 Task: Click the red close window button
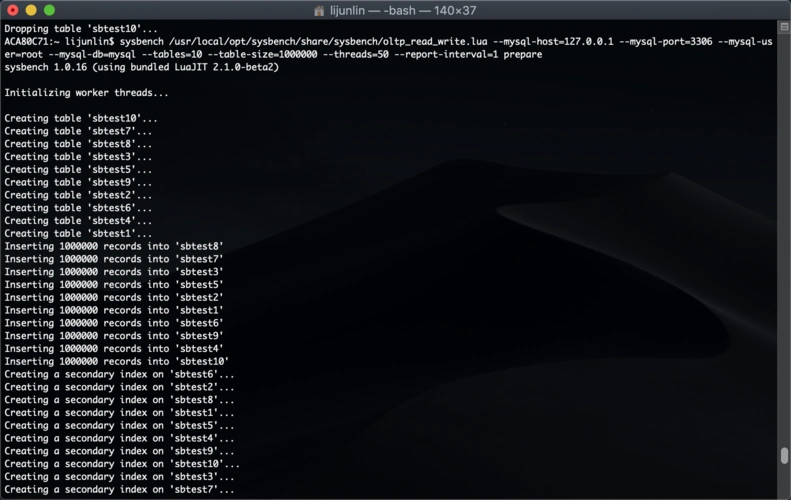[13, 10]
